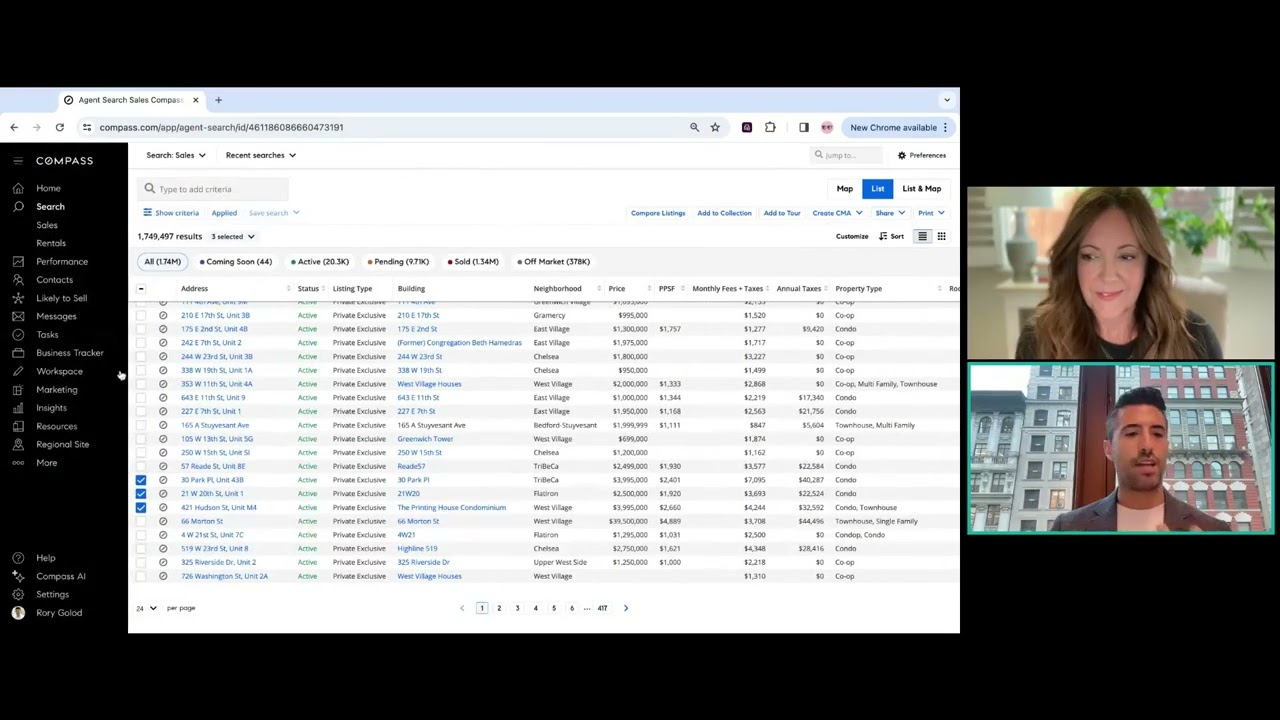Sort table by the Price column header
The image size is (1280, 720).
point(616,289)
